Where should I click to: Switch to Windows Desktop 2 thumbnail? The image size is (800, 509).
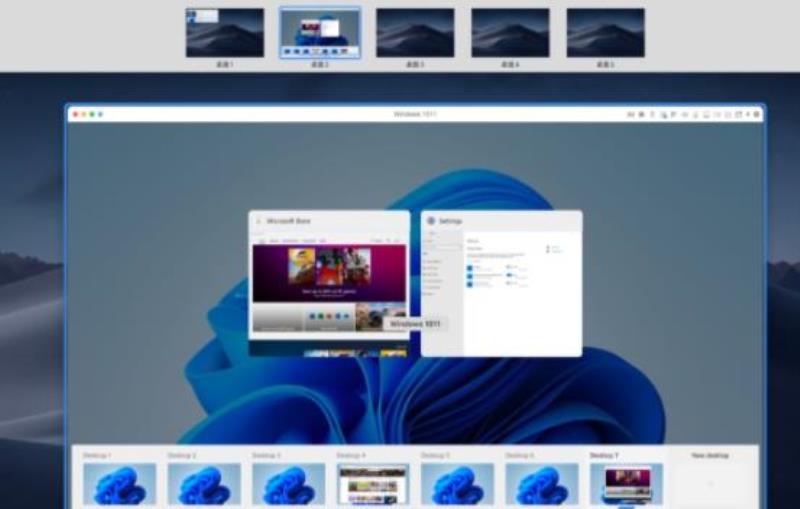tap(204, 483)
